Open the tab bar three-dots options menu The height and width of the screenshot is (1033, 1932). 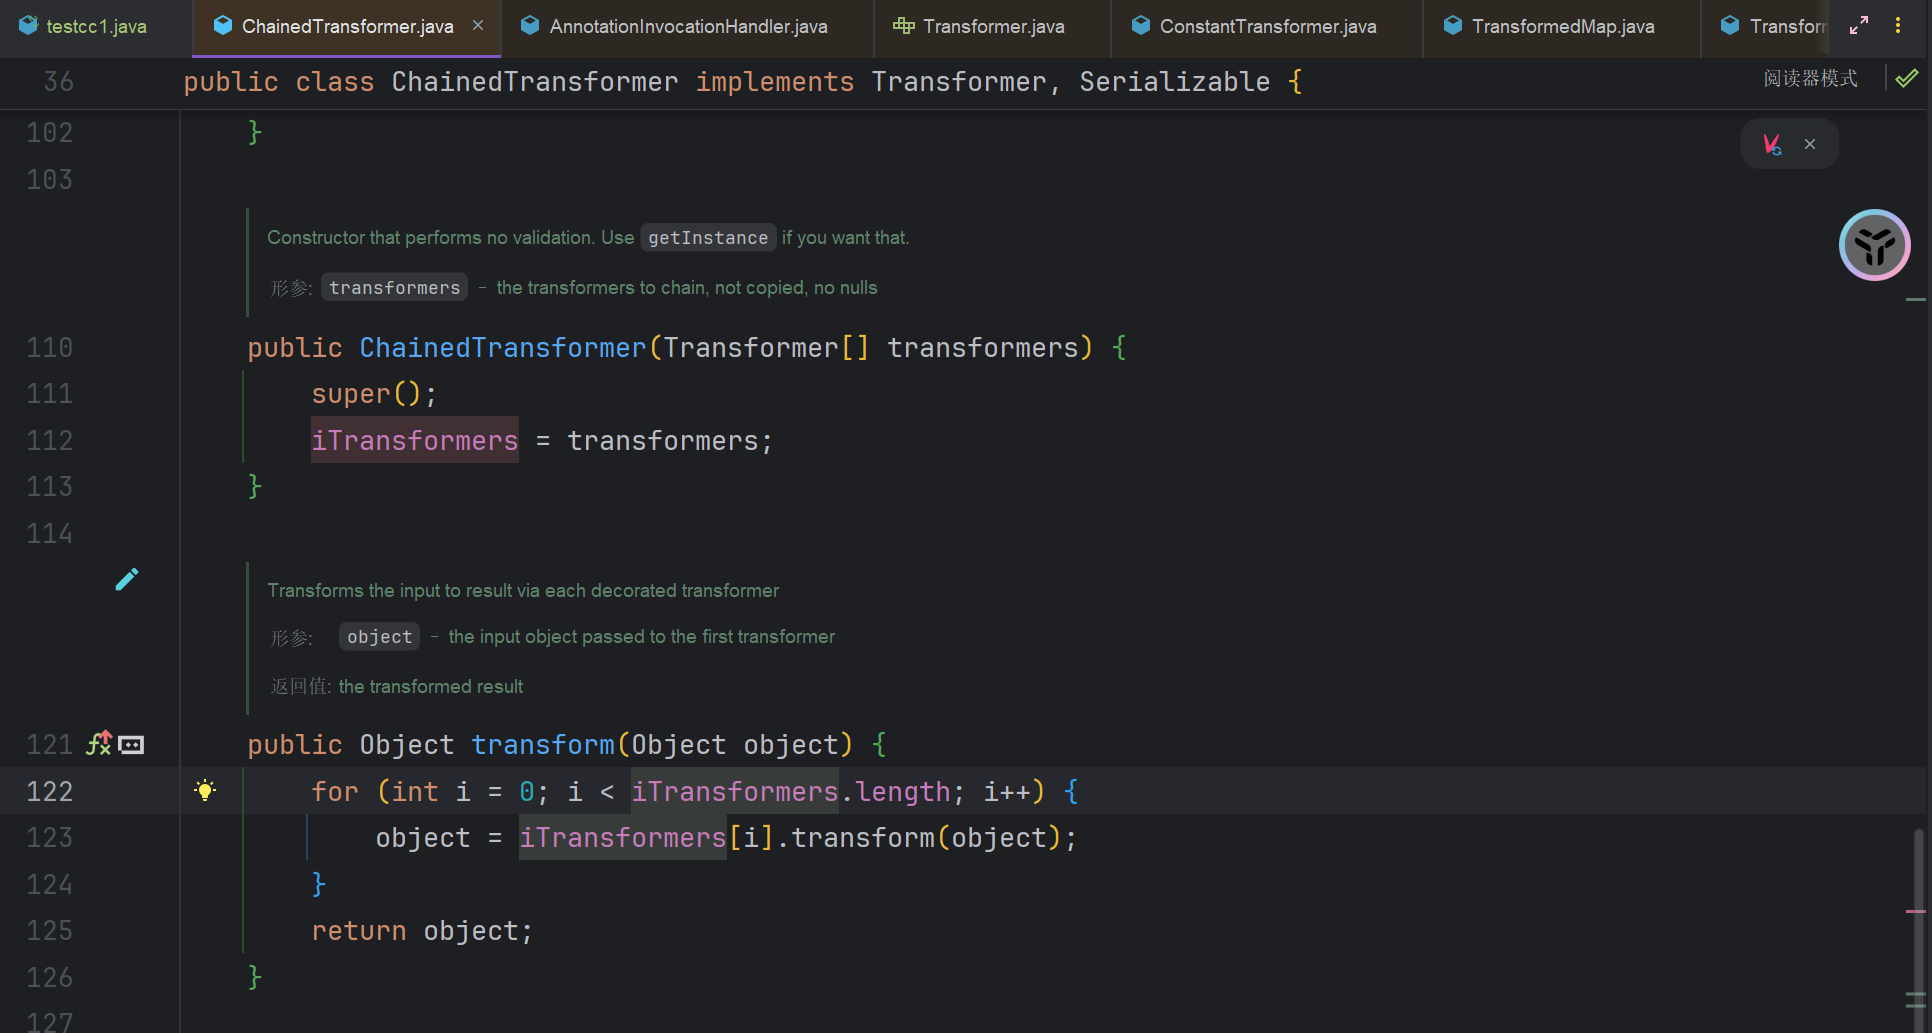coord(1898,26)
